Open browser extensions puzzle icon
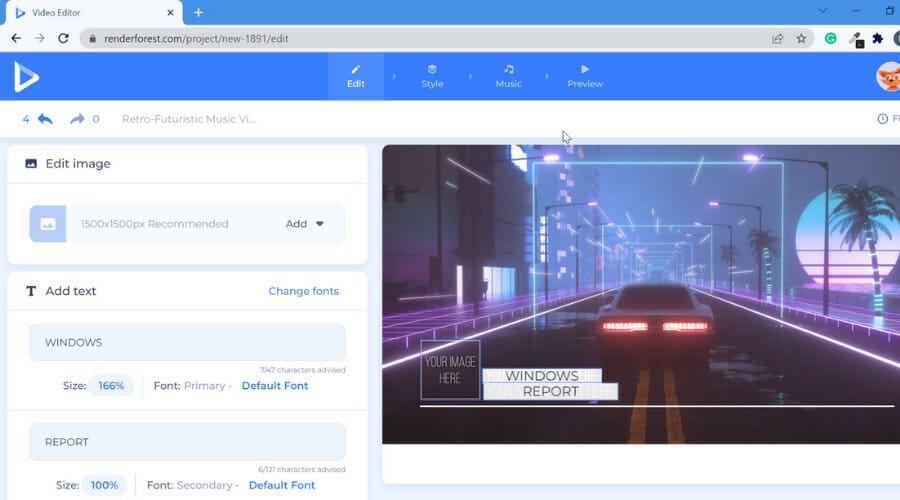The image size is (900, 500). pos(878,38)
